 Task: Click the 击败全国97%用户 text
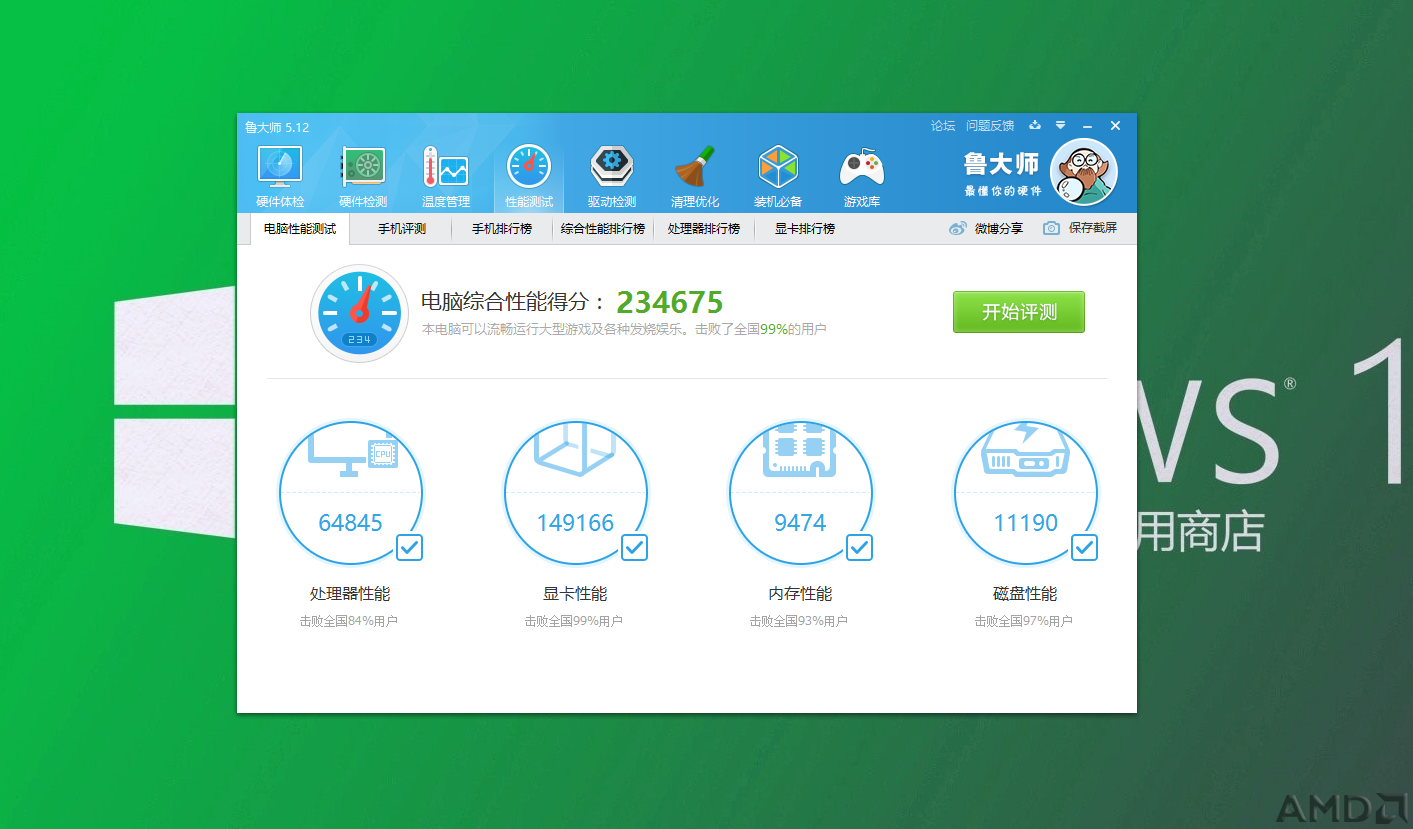click(1024, 621)
